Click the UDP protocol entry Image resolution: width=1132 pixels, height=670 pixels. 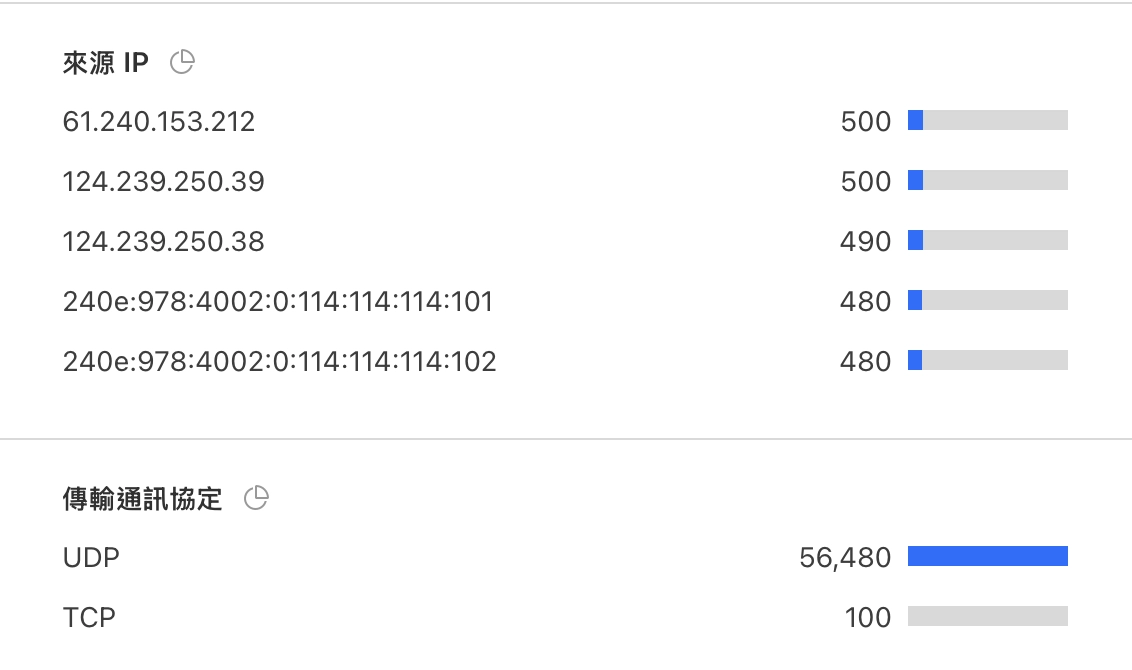tap(91, 557)
